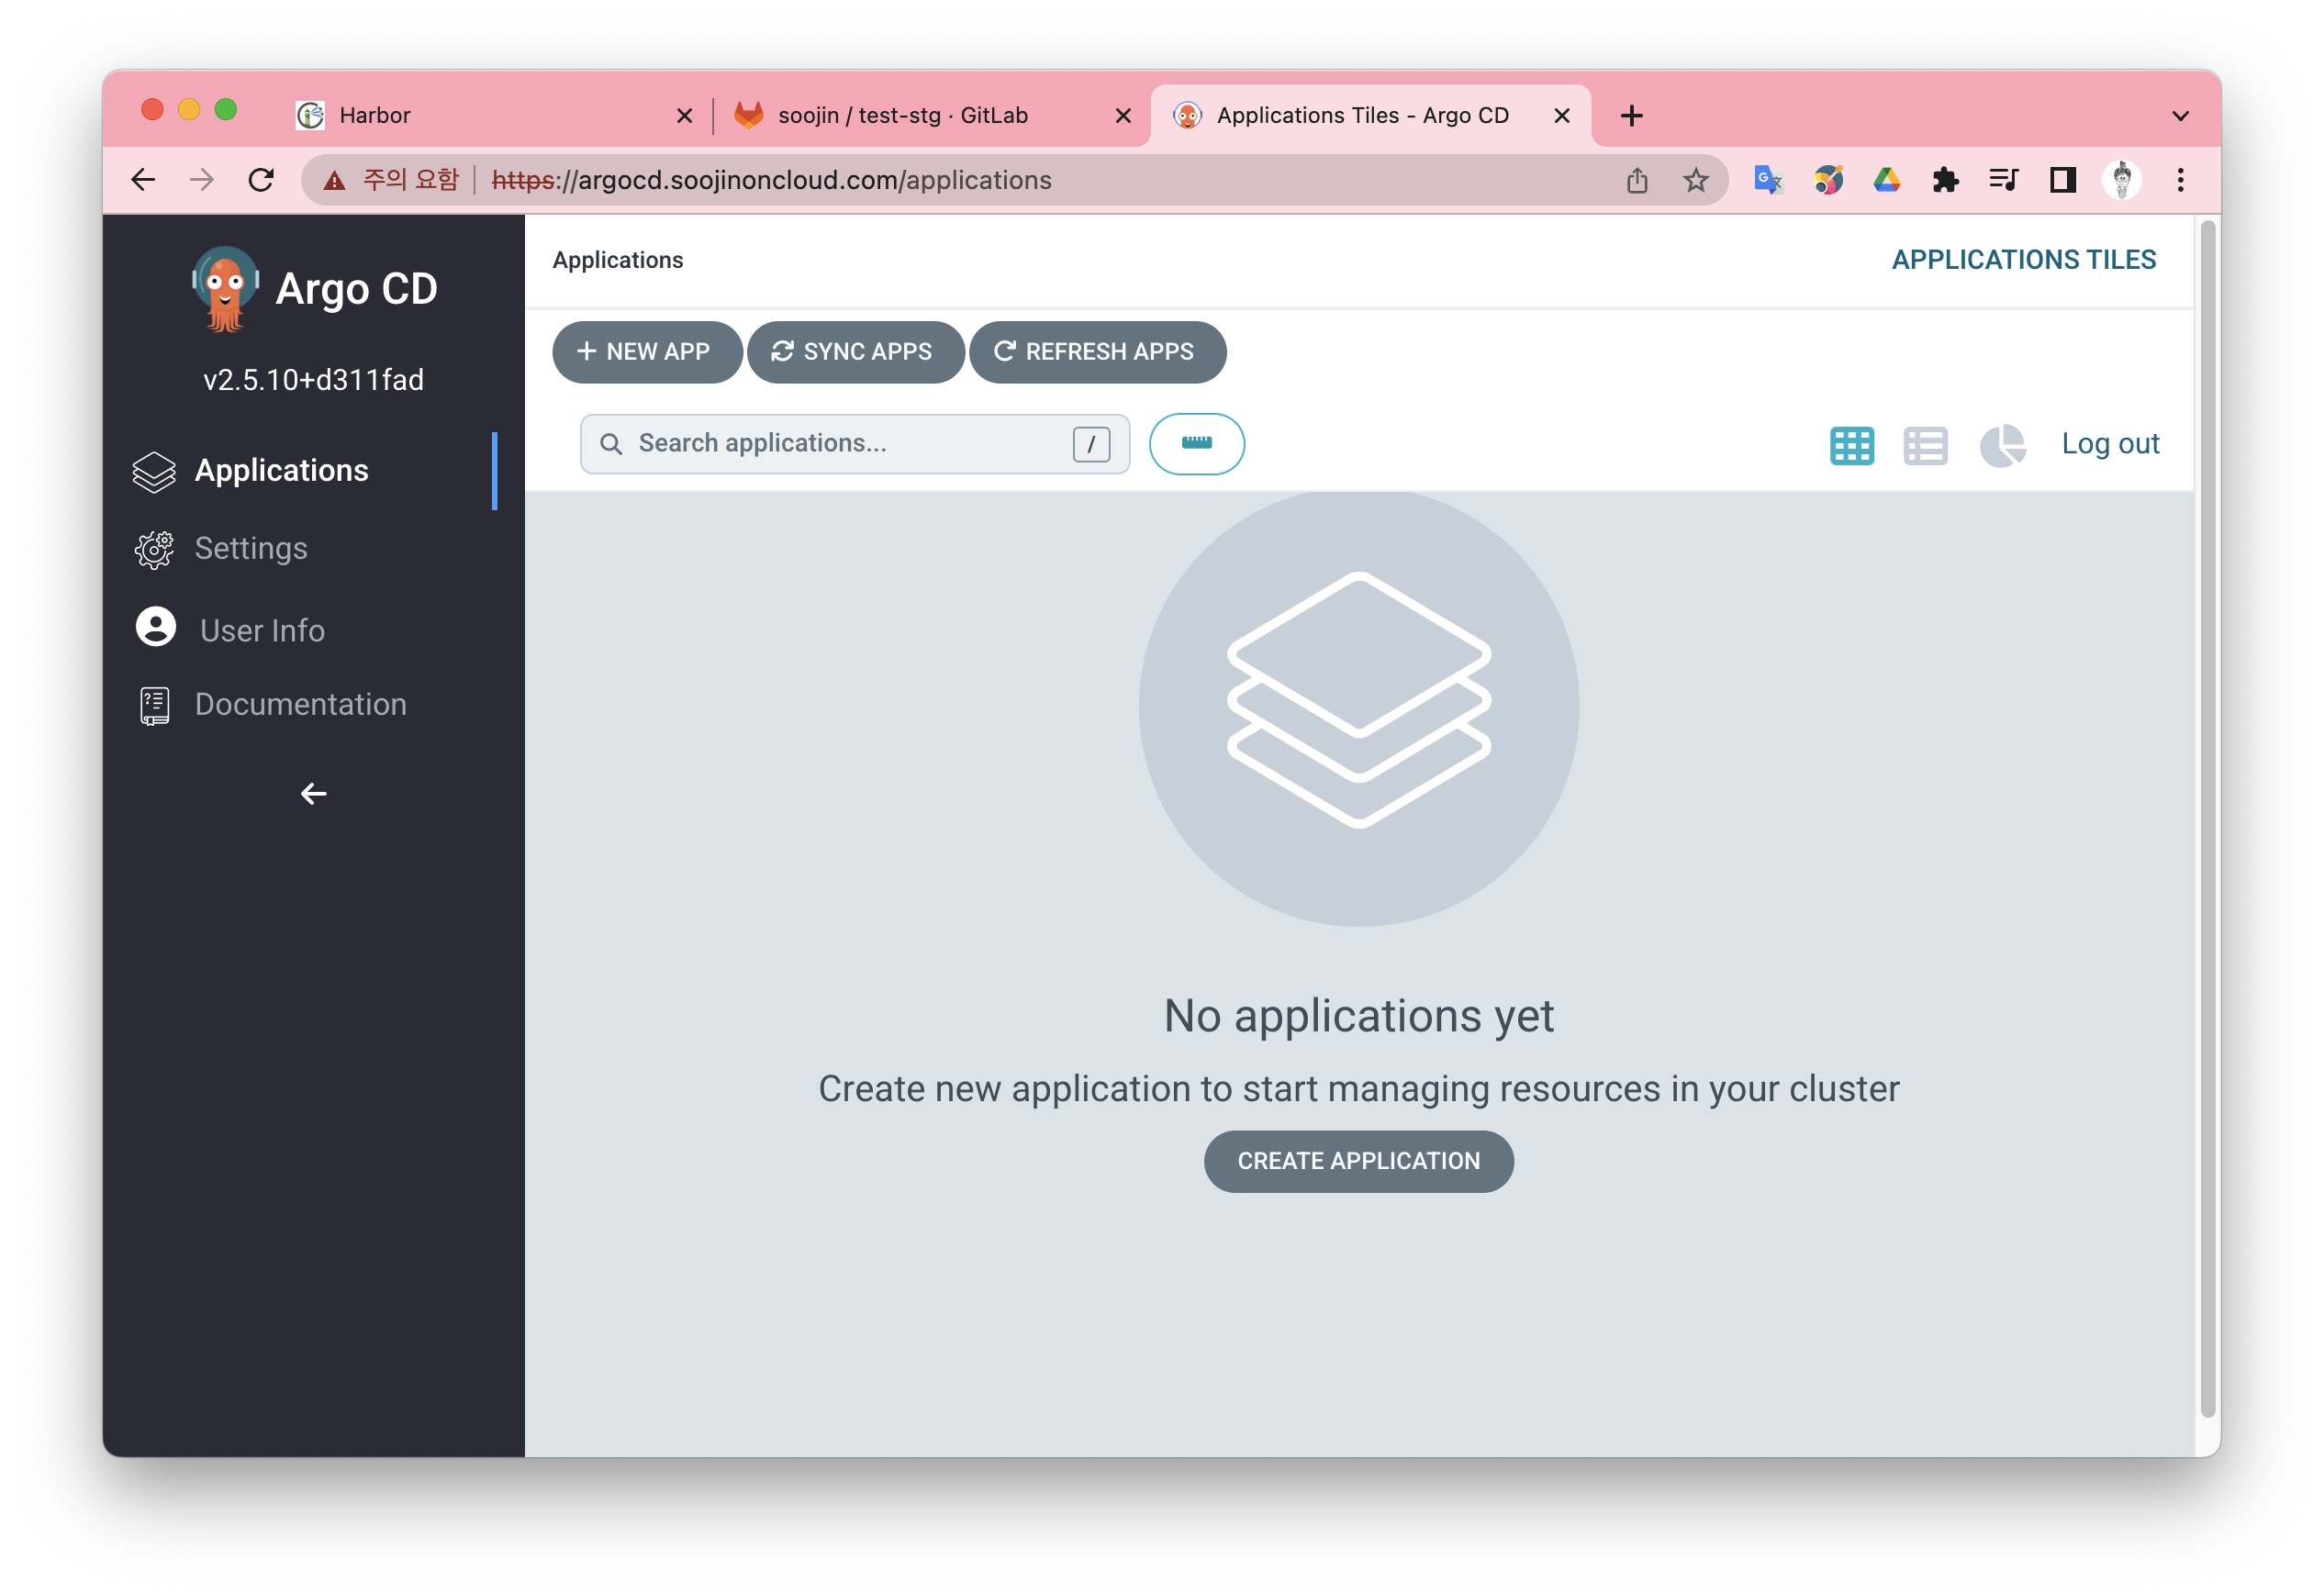The height and width of the screenshot is (1593, 2324).
Task: Click the ruler filter toggle button
Action: click(1196, 443)
